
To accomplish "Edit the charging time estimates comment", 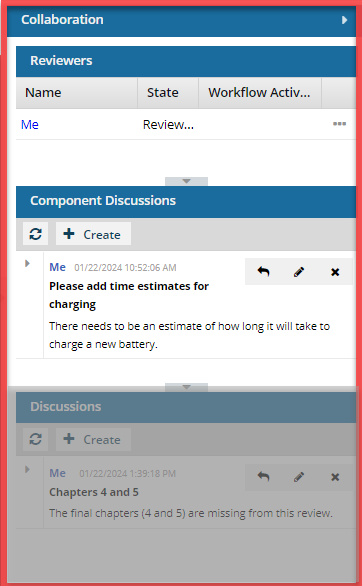I will pos(298,272).
